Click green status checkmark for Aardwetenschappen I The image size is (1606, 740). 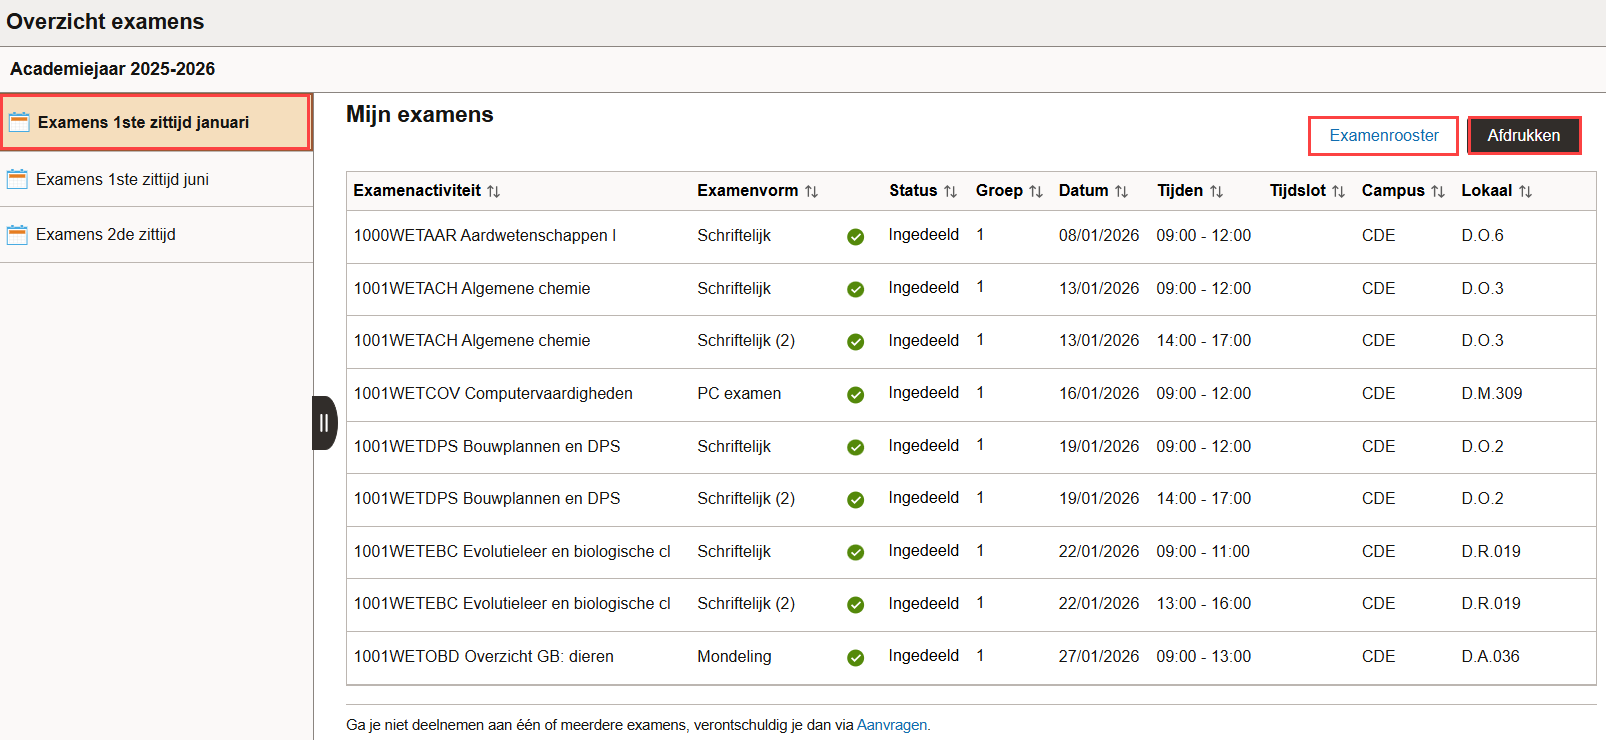coord(855,237)
